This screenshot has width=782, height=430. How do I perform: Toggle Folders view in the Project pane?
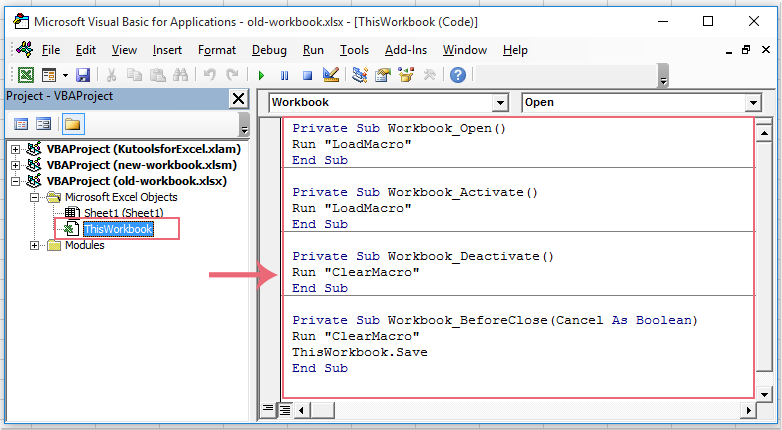(73, 124)
